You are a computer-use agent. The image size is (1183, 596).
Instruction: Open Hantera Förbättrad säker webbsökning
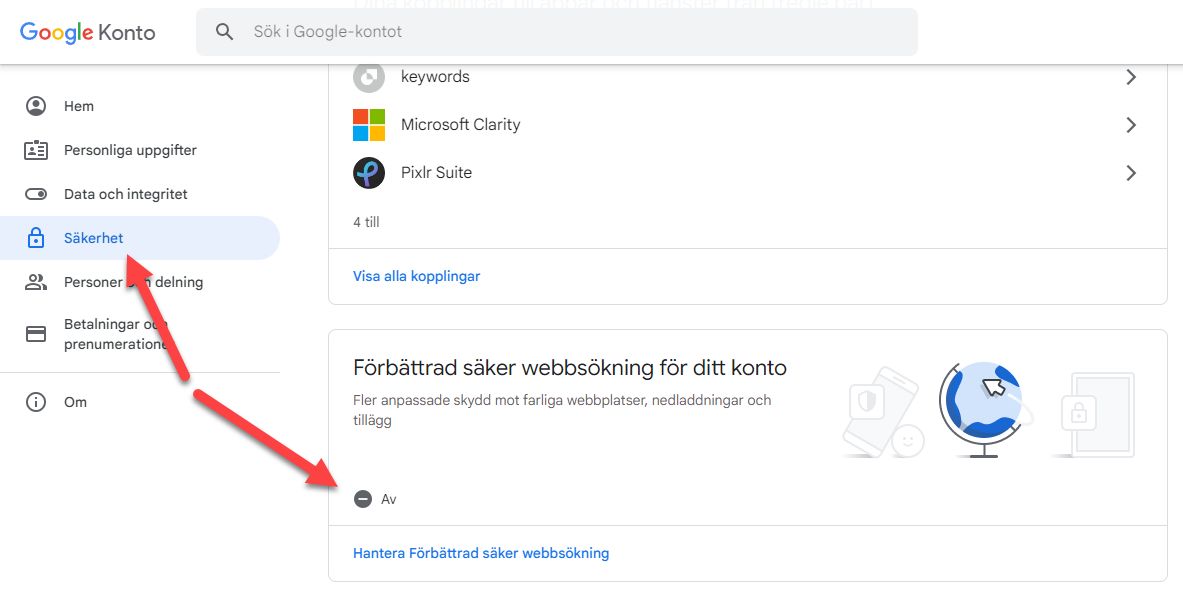(x=480, y=552)
